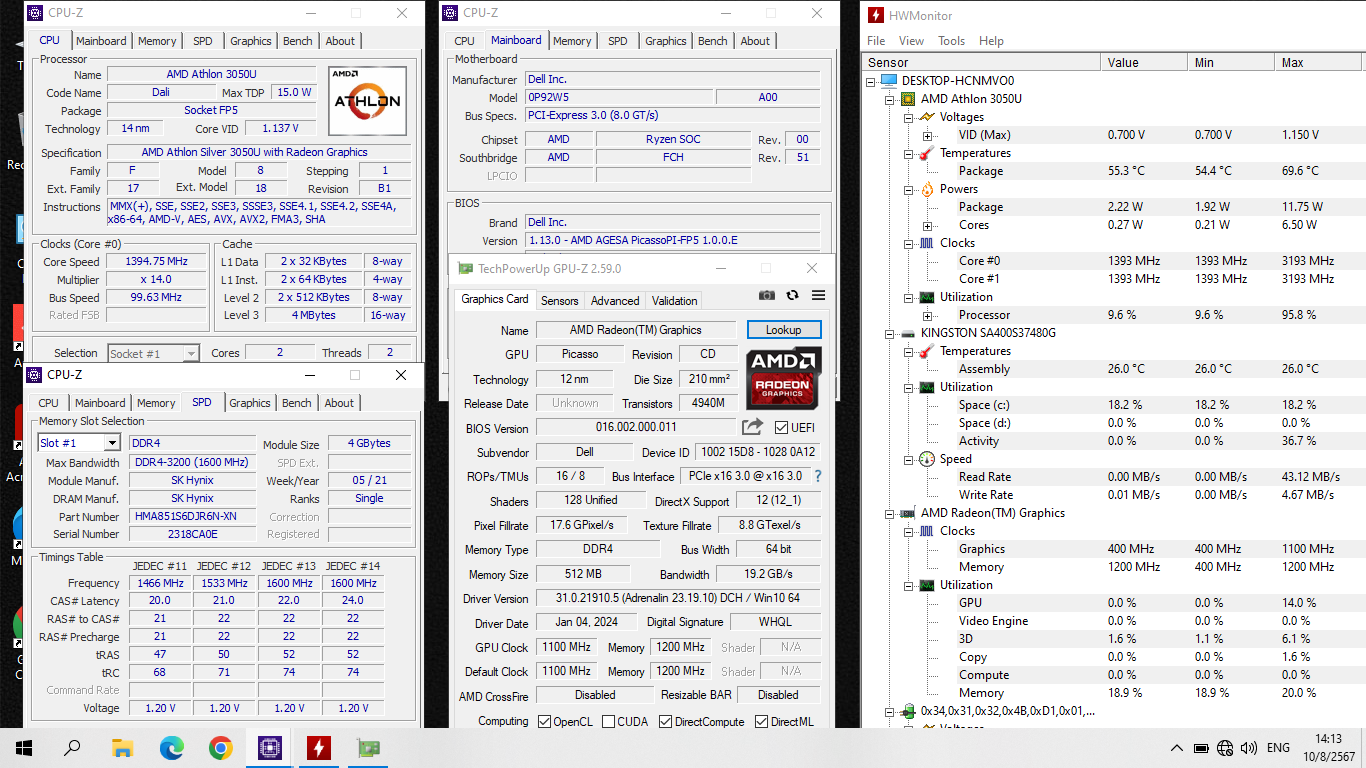Click the ENG language indicator
Image resolution: width=1366 pixels, height=768 pixels.
click(1278, 747)
